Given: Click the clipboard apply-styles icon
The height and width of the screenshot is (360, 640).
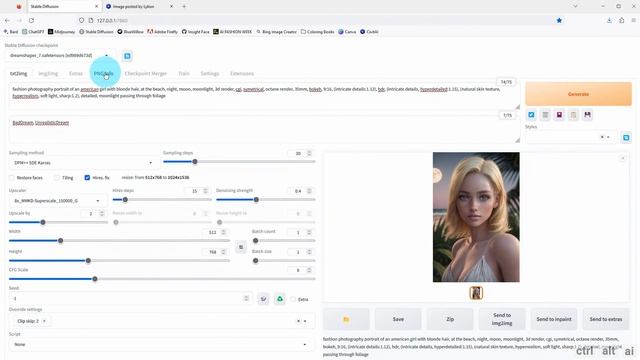Looking at the screenshot, I should [x=573, y=115].
